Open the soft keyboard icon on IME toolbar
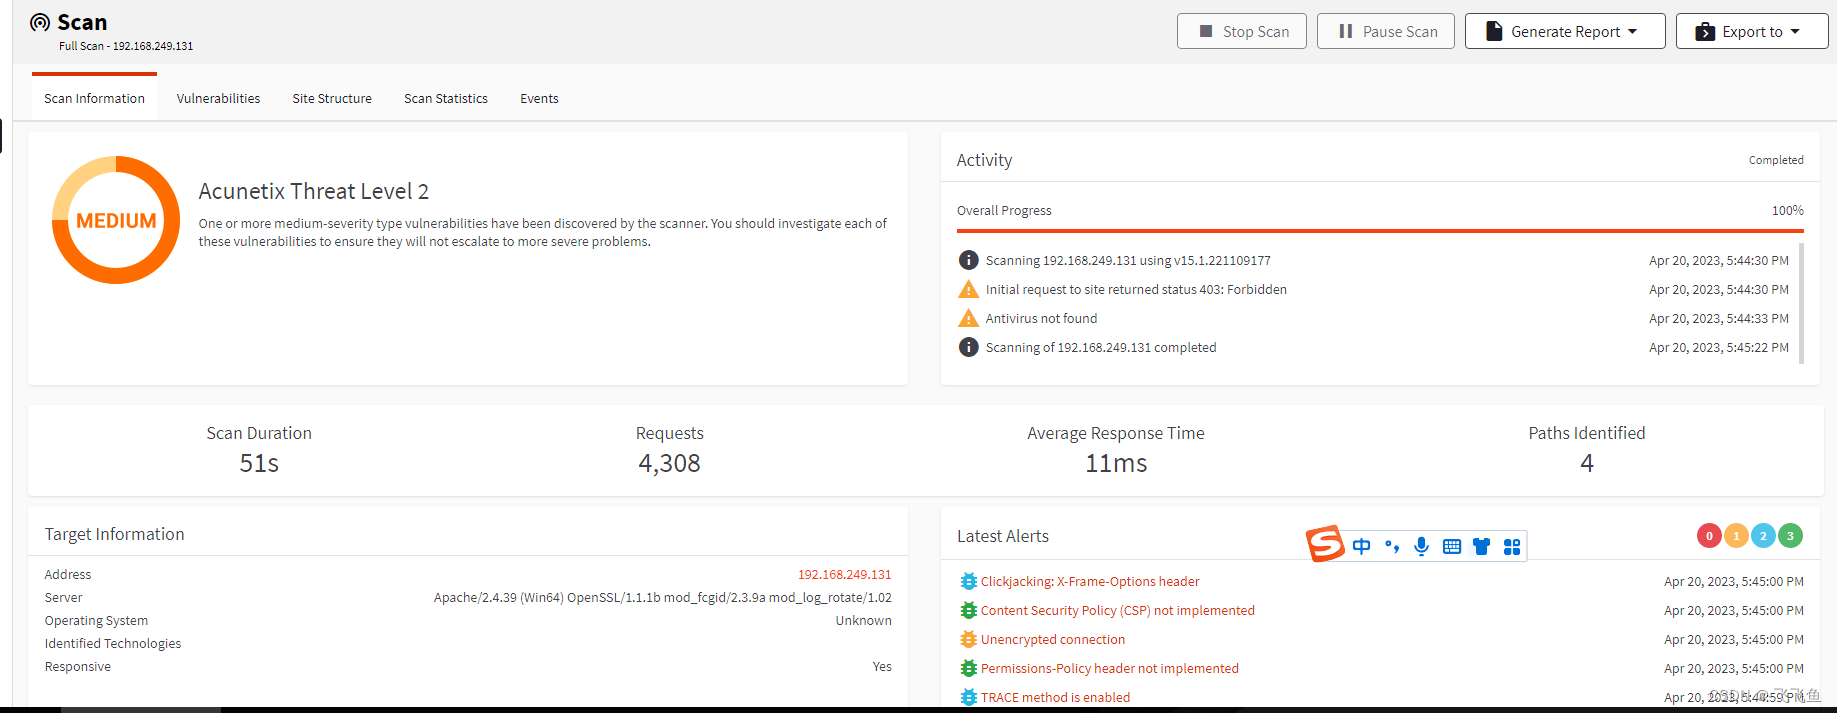1837x713 pixels. (1452, 546)
